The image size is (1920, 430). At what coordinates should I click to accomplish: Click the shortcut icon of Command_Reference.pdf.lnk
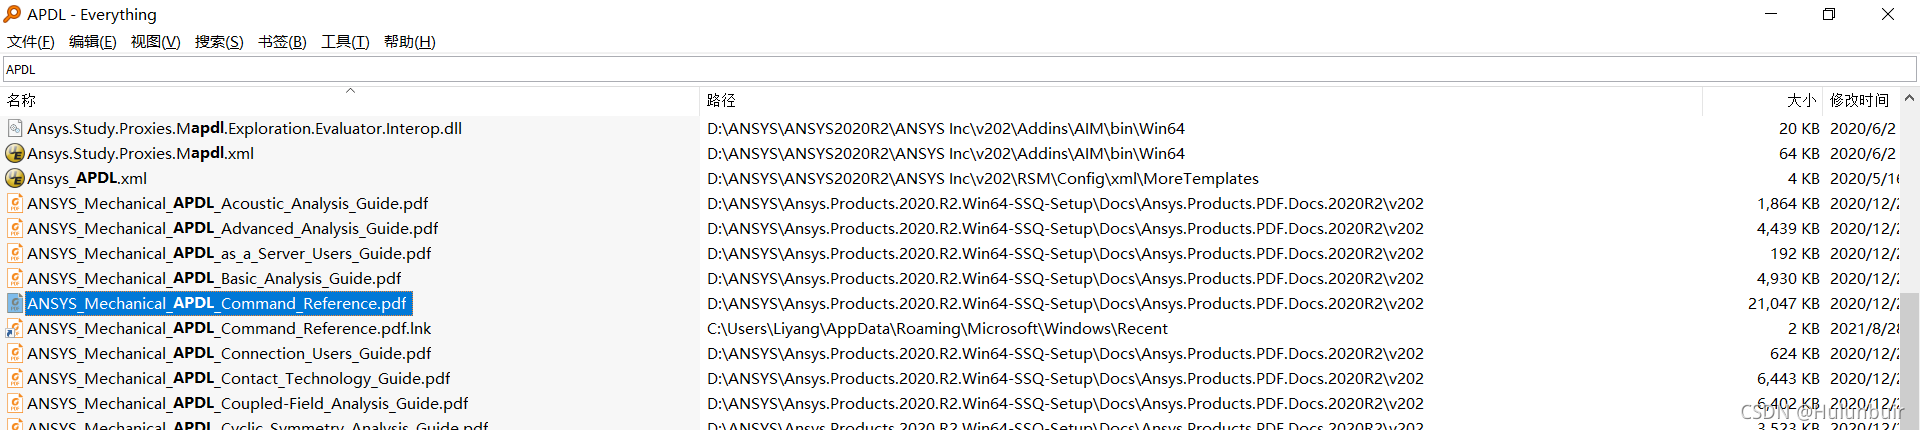tap(15, 328)
